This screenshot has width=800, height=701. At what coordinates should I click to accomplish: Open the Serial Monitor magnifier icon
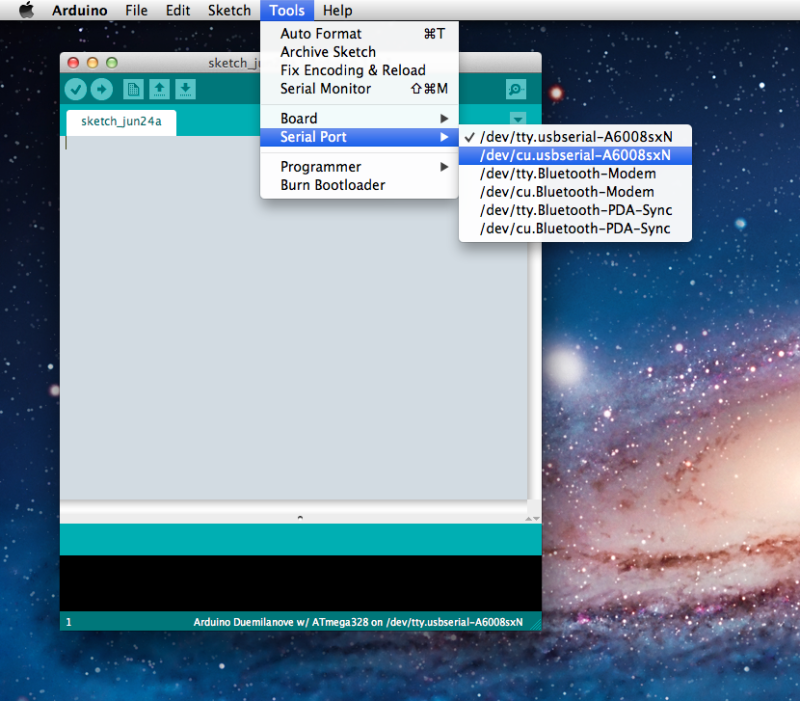[x=516, y=89]
